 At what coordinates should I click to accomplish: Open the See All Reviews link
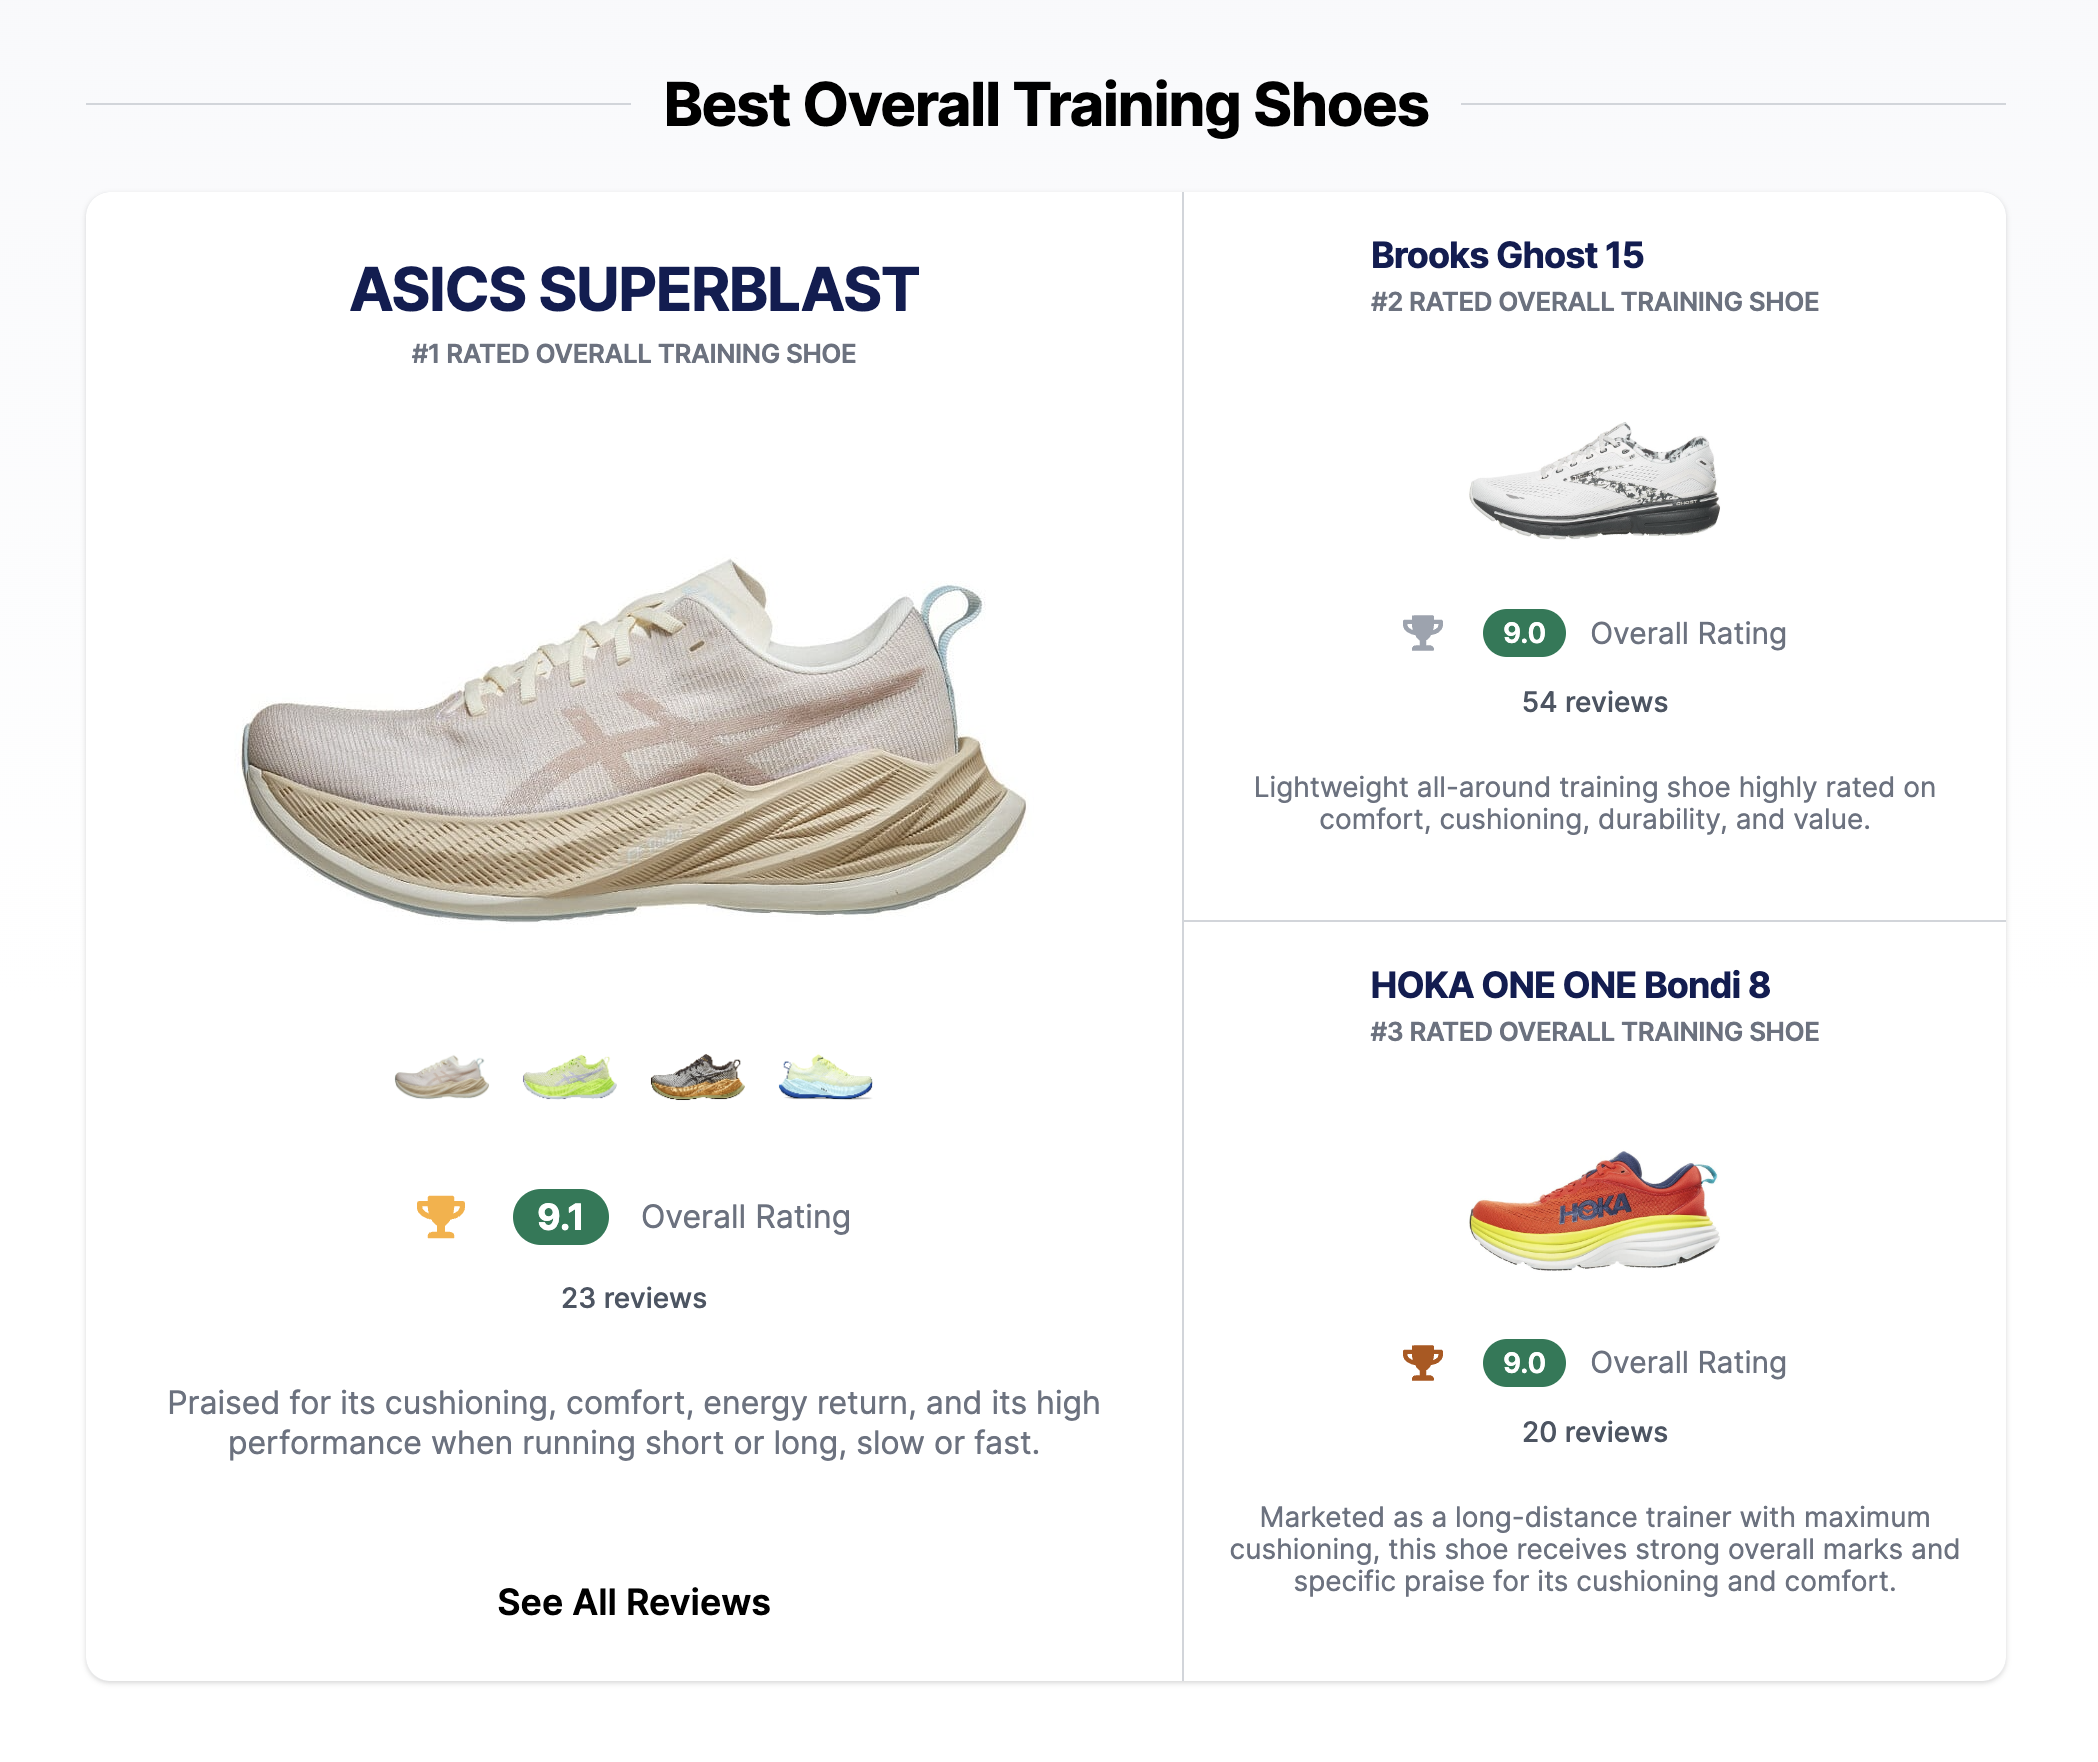(634, 1602)
